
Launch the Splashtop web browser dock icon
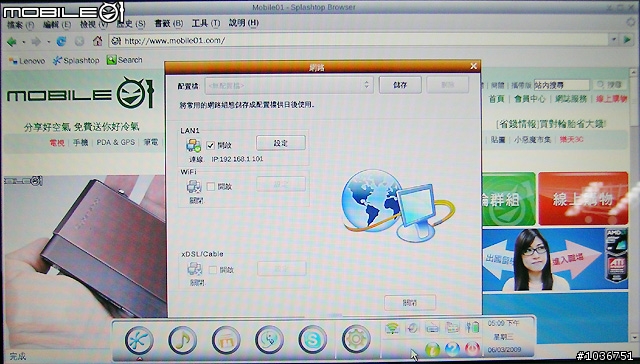(139, 340)
